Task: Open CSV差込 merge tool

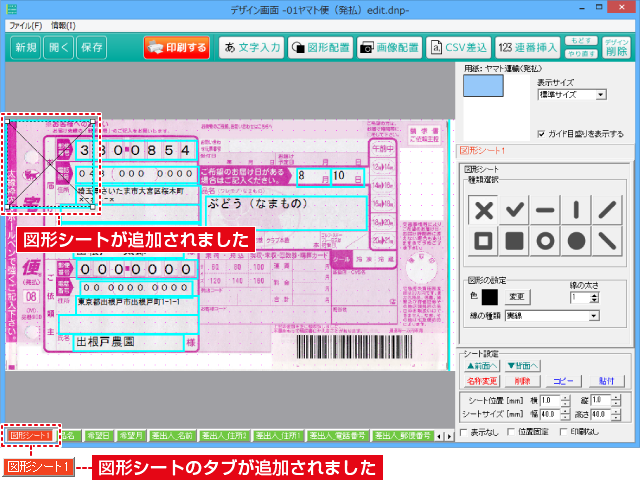Action: (459, 48)
